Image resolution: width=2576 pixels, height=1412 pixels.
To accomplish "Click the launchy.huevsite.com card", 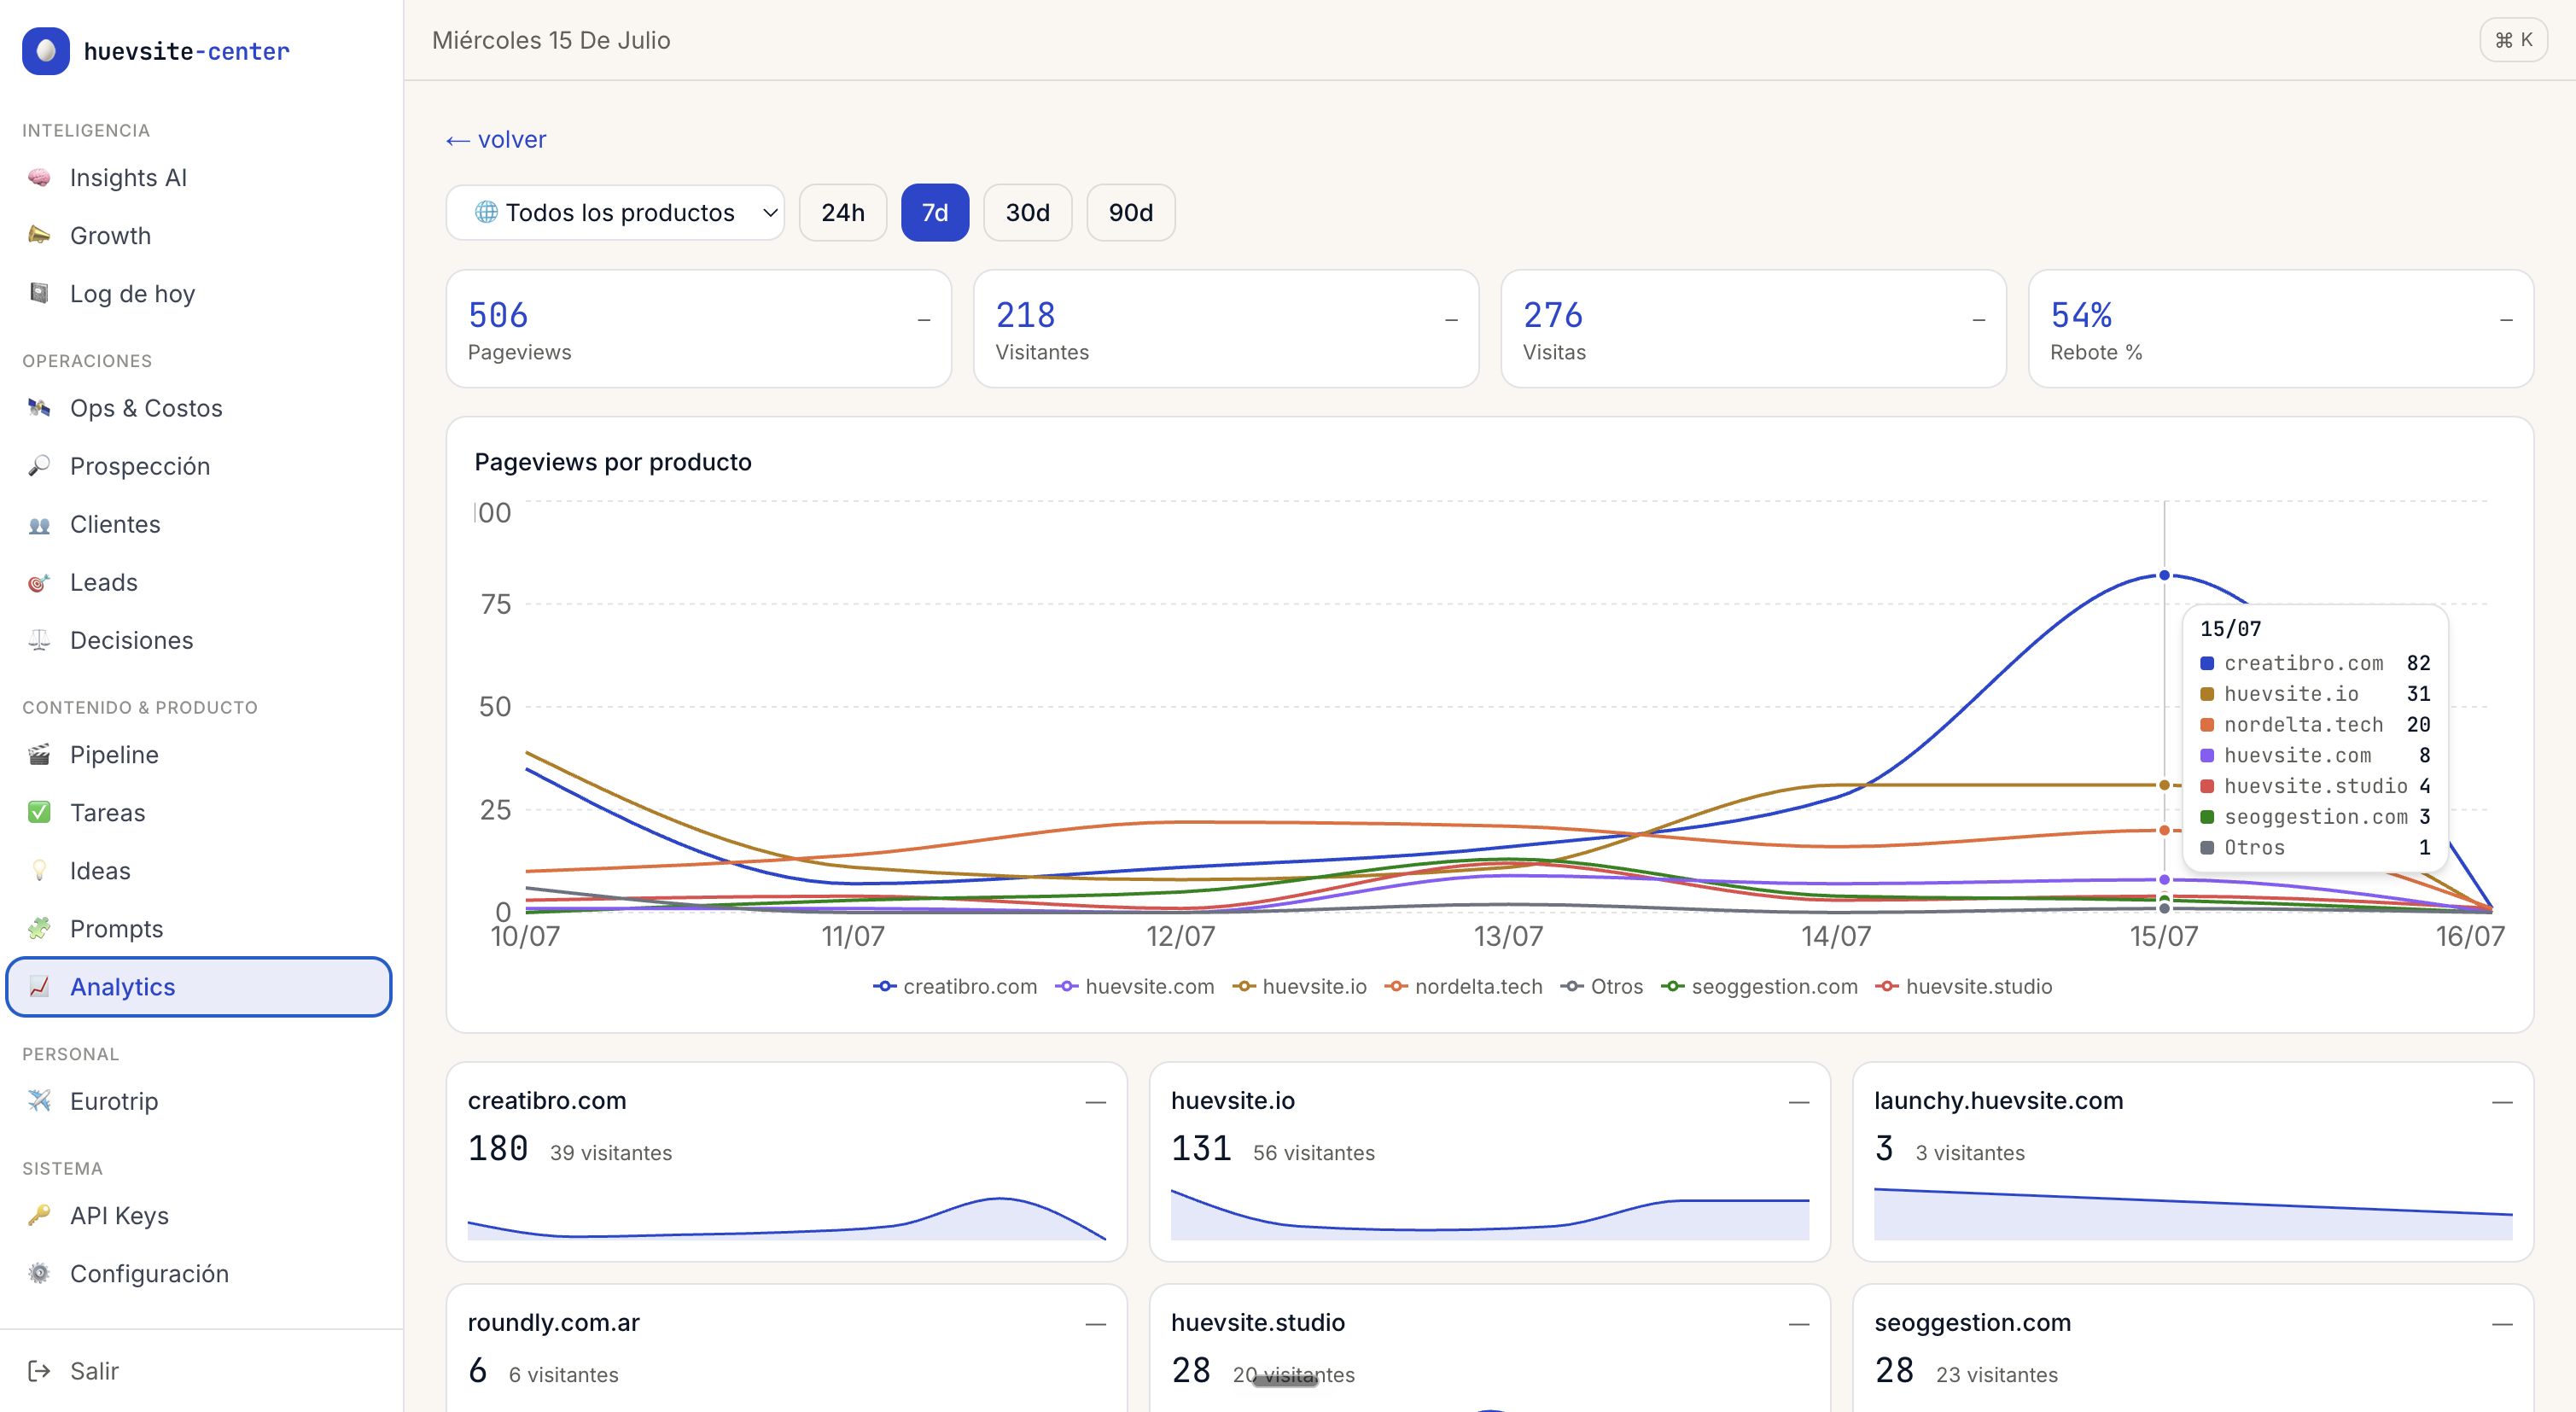I will [2193, 1161].
